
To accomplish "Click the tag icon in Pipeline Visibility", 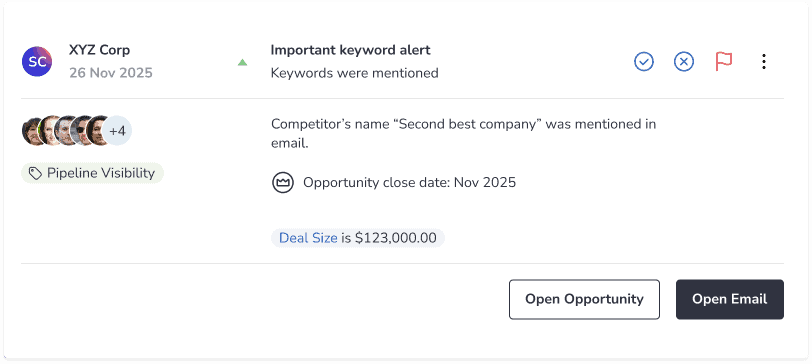I will (x=35, y=174).
